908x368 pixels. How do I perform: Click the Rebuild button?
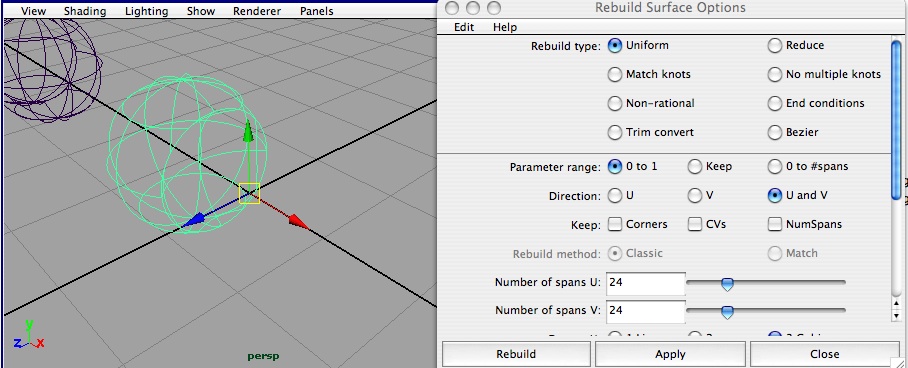pos(516,354)
